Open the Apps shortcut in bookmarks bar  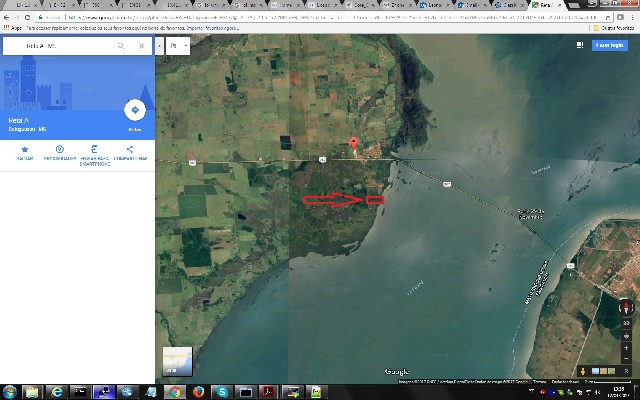(12, 28)
